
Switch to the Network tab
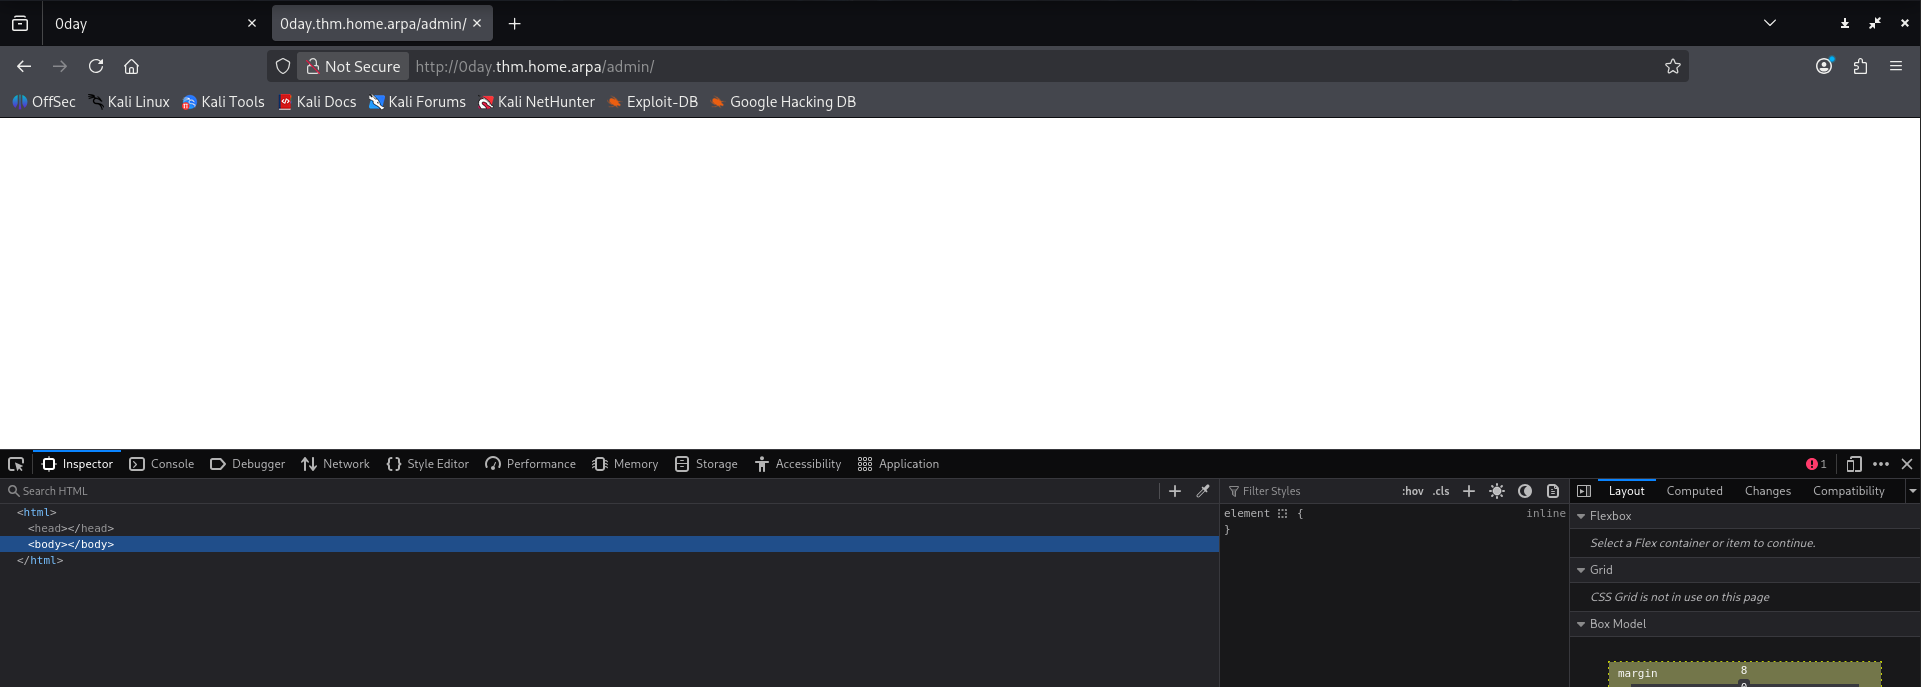pos(336,464)
